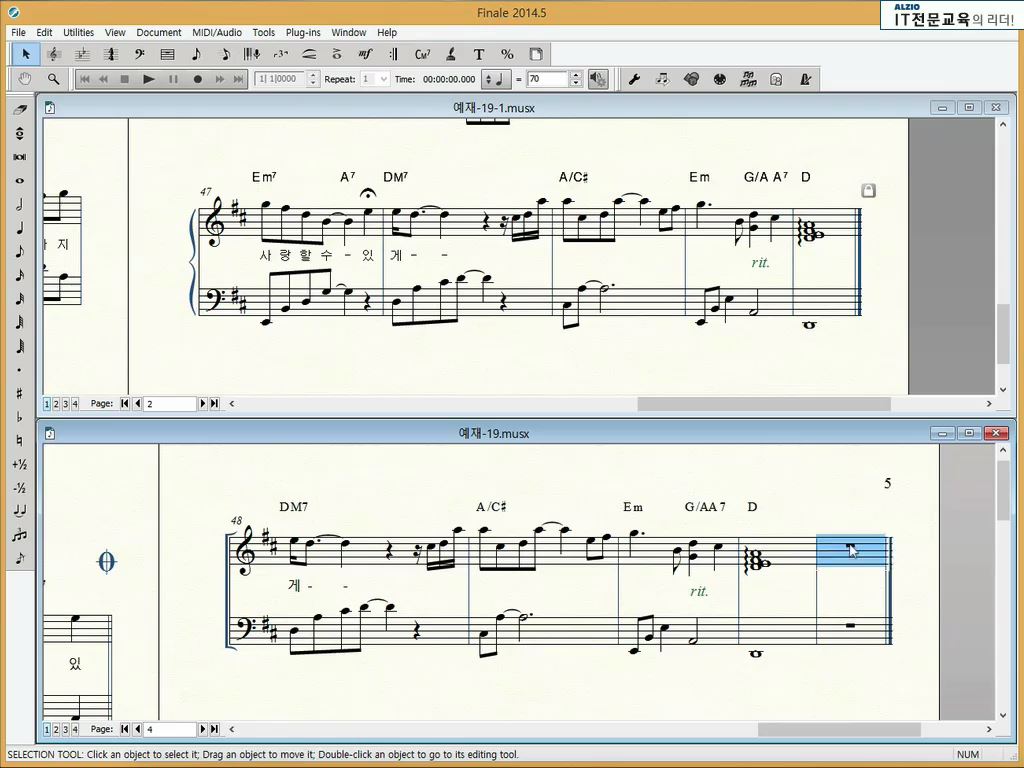The width and height of the screenshot is (1024, 768).
Task: Select the Page Layout tool
Action: click(x=536, y=54)
